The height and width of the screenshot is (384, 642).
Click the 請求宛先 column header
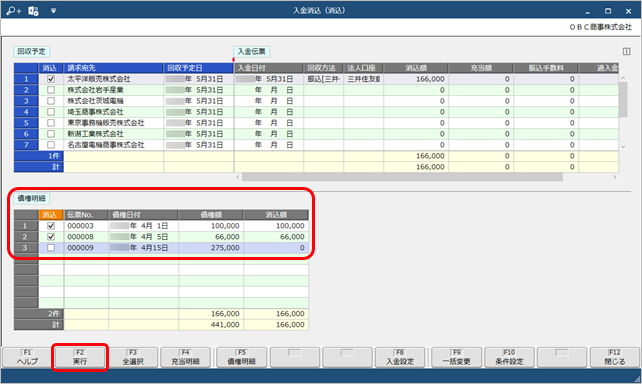pyautogui.click(x=113, y=68)
